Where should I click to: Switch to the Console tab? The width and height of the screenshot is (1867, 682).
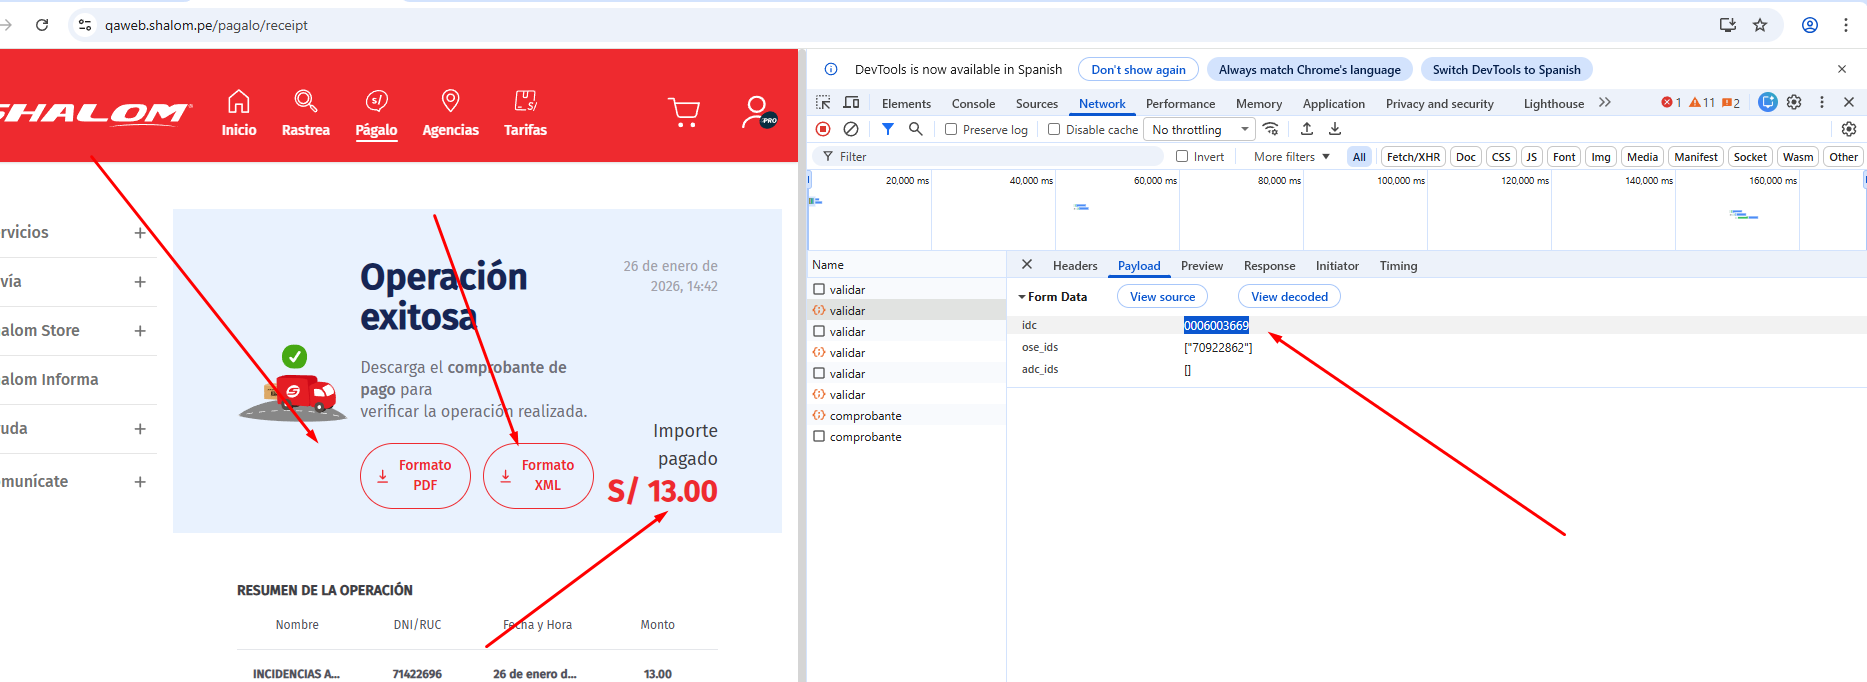(x=972, y=104)
